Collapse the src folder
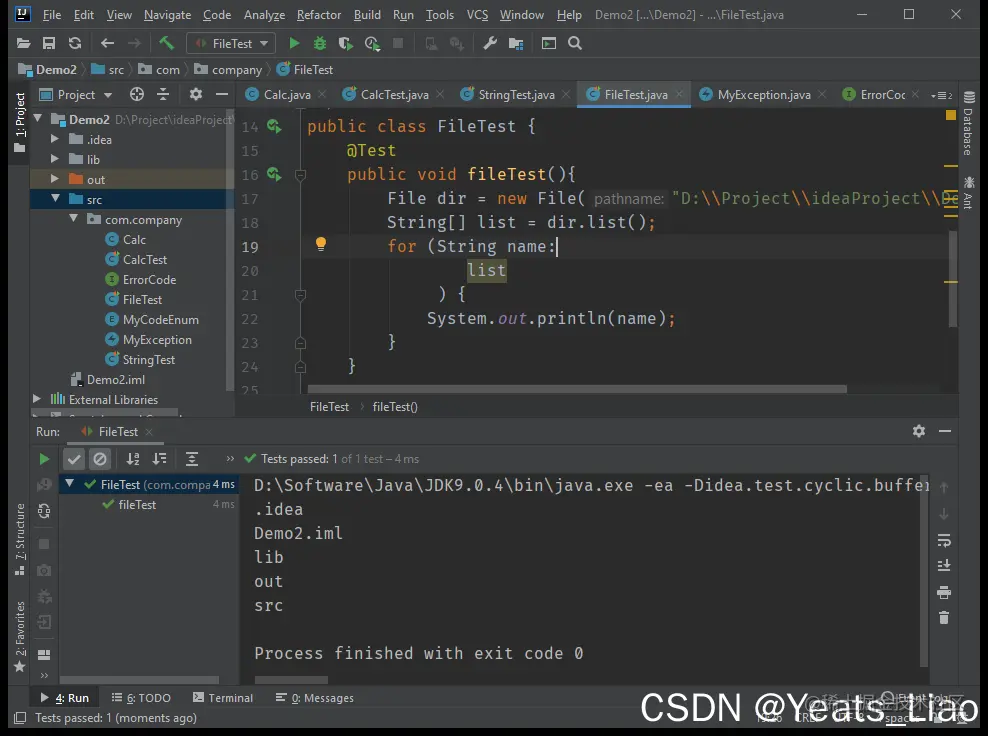This screenshot has width=988, height=736. pos(55,198)
